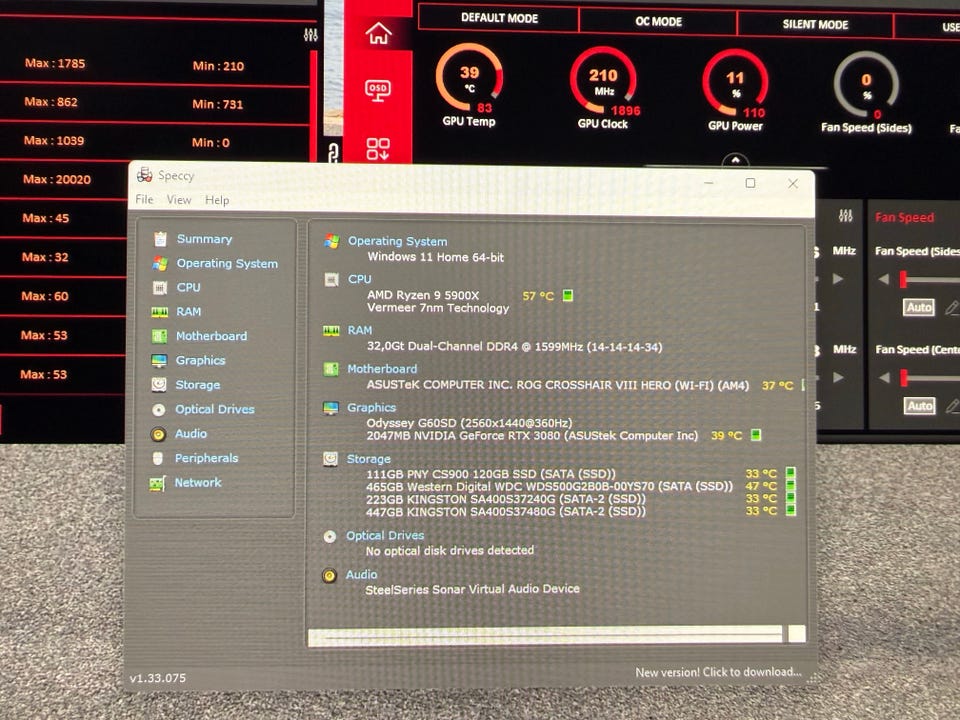Open RAM heading link in summary pane
This screenshot has width=960, height=720.
coord(359,331)
